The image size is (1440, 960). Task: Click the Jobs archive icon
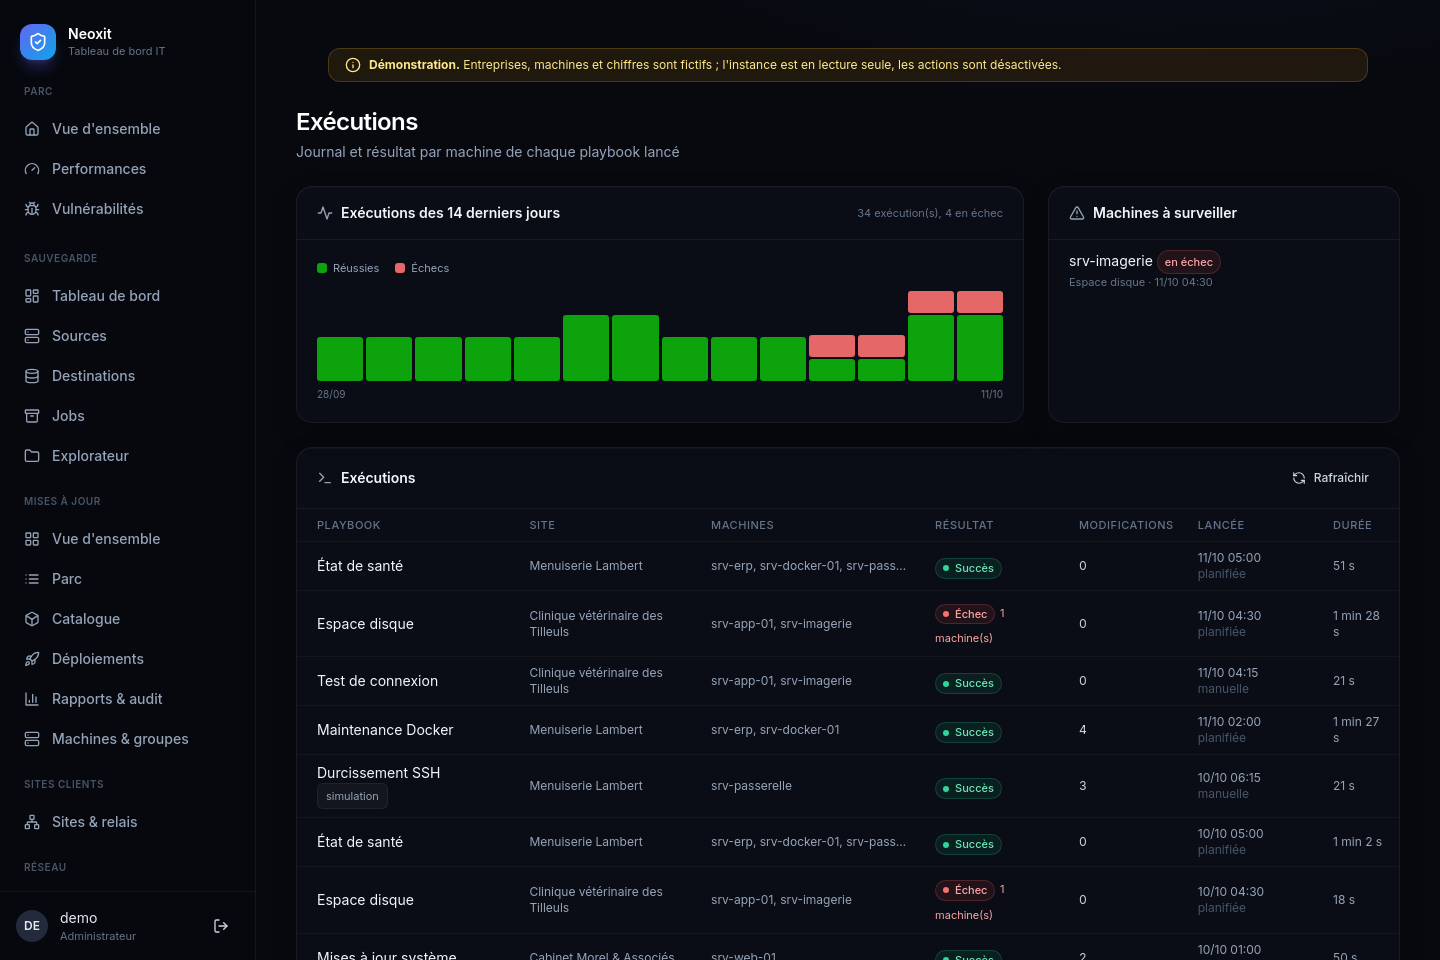[32, 416]
